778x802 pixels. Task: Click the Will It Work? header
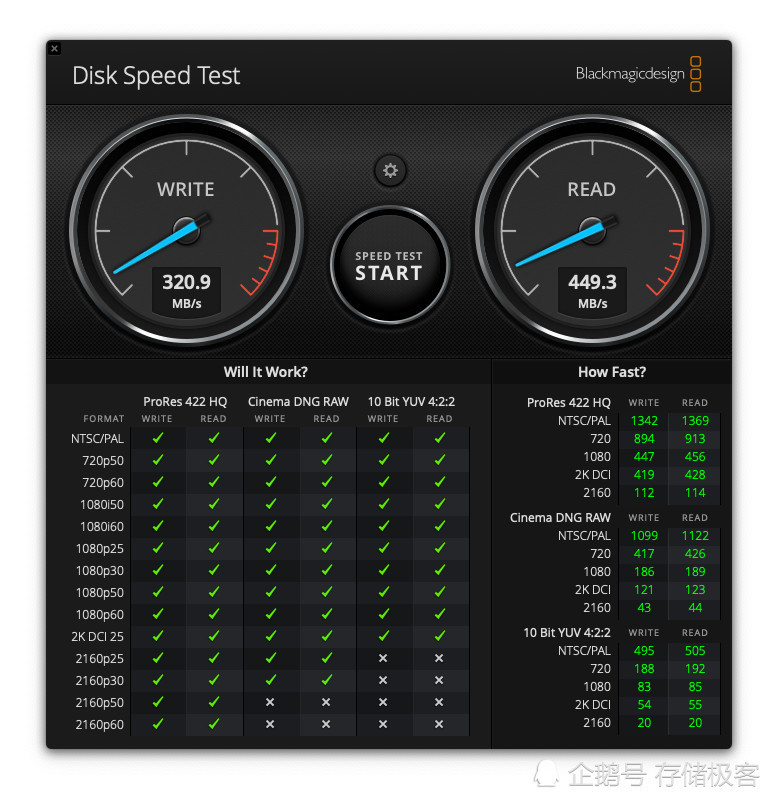(265, 372)
